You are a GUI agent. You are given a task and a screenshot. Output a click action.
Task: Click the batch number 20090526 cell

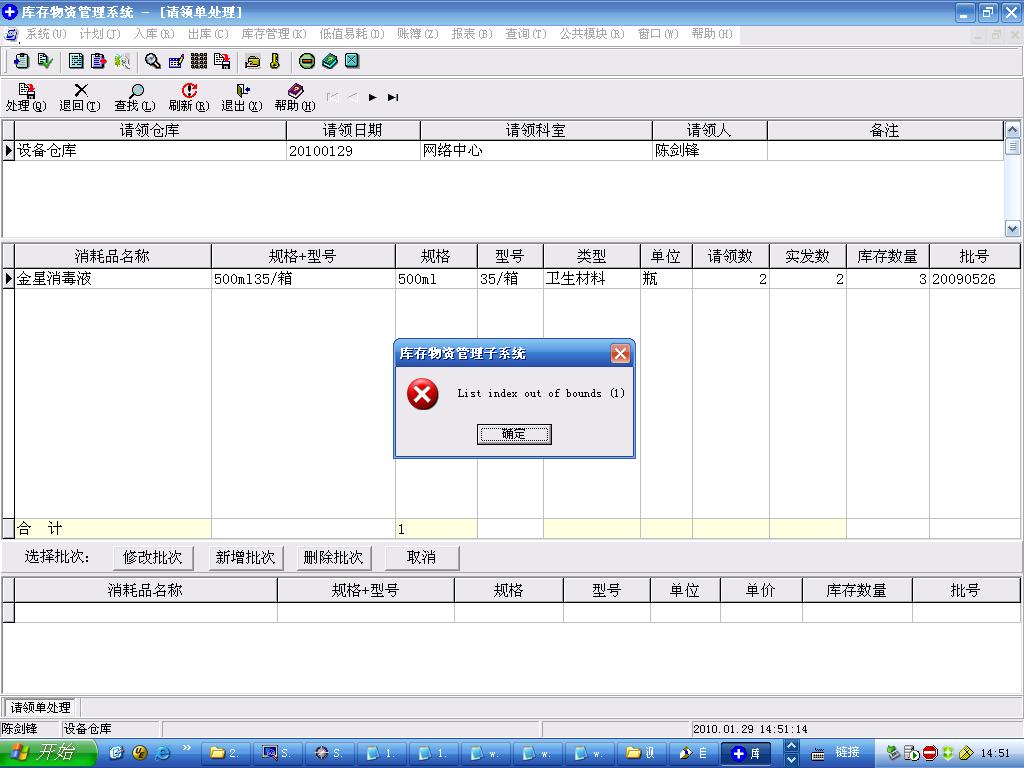click(974, 279)
